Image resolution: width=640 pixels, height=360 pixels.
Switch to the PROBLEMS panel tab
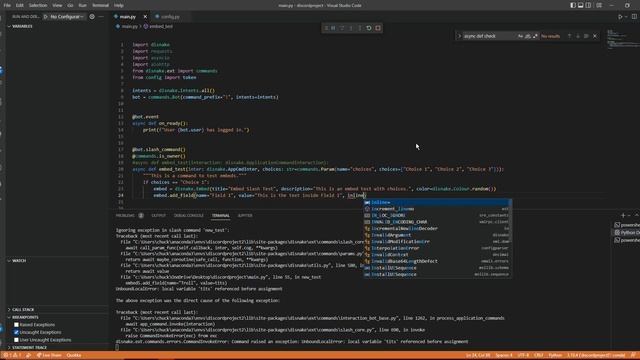pyautogui.click(x=125, y=216)
